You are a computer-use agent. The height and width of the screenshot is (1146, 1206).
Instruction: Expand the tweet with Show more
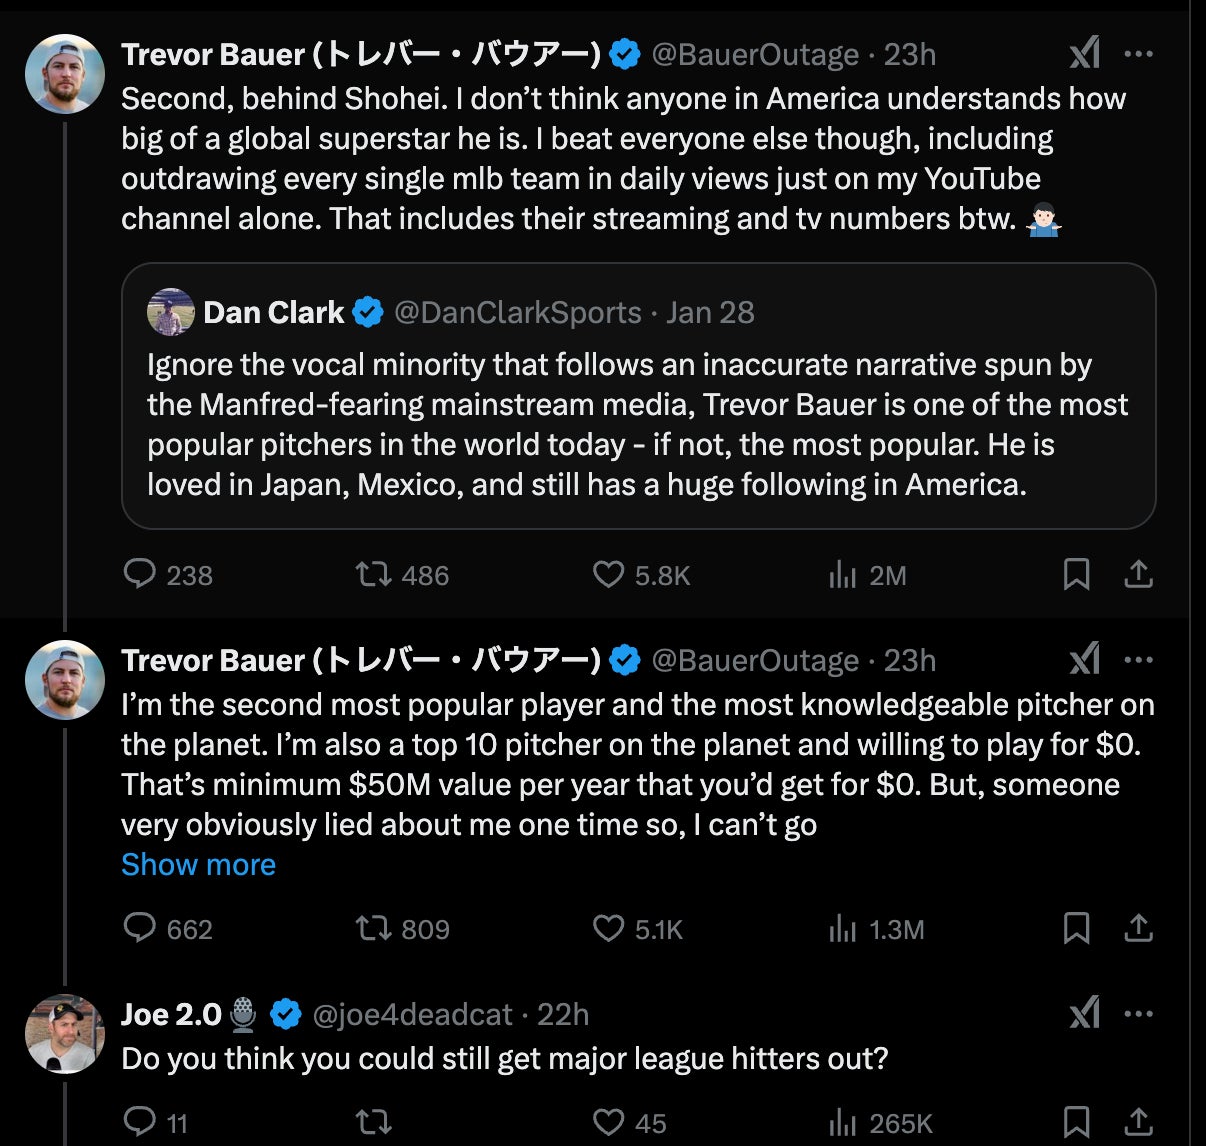pyautogui.click(x=198, y=865)
